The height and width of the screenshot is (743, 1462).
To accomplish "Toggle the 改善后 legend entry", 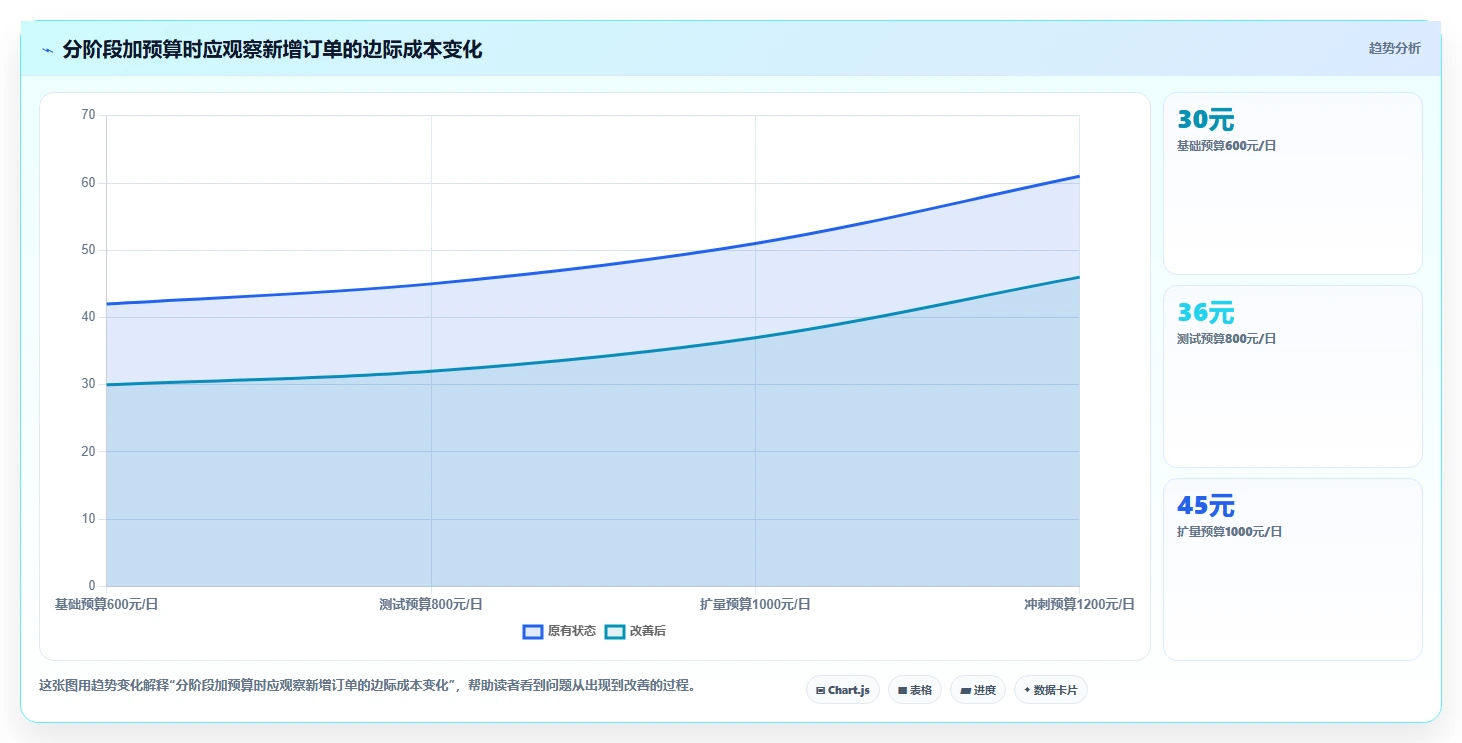I will [636, 631].
